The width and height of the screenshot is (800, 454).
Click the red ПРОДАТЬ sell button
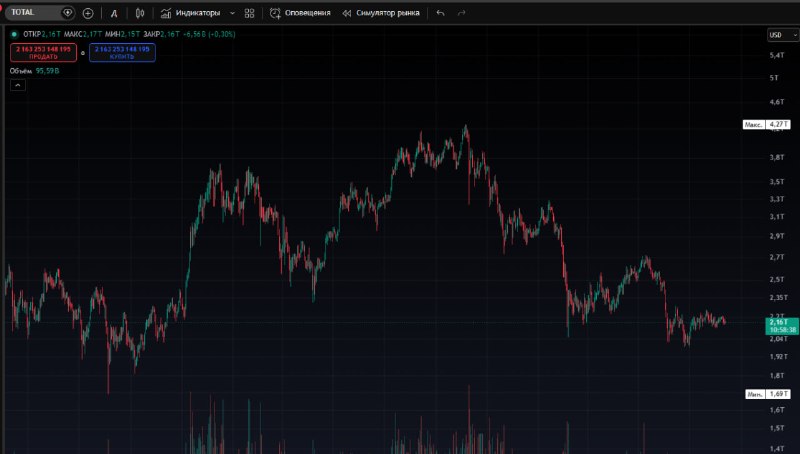43,53
